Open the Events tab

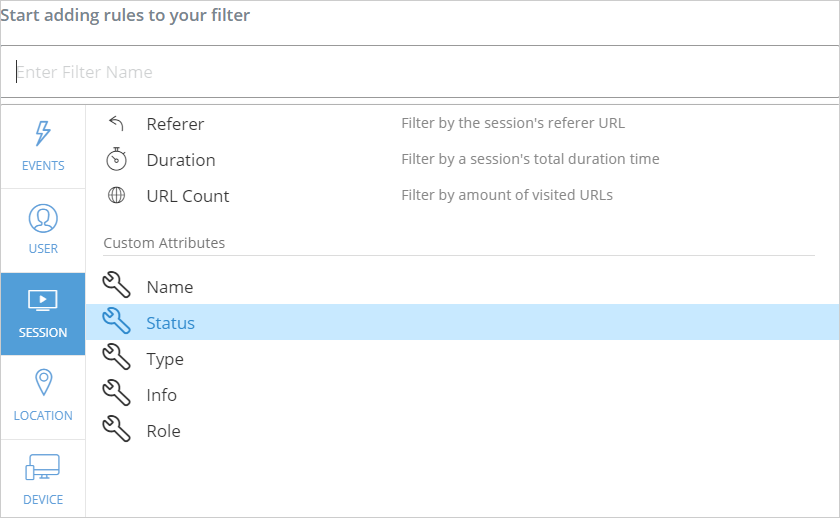(43, 146)
